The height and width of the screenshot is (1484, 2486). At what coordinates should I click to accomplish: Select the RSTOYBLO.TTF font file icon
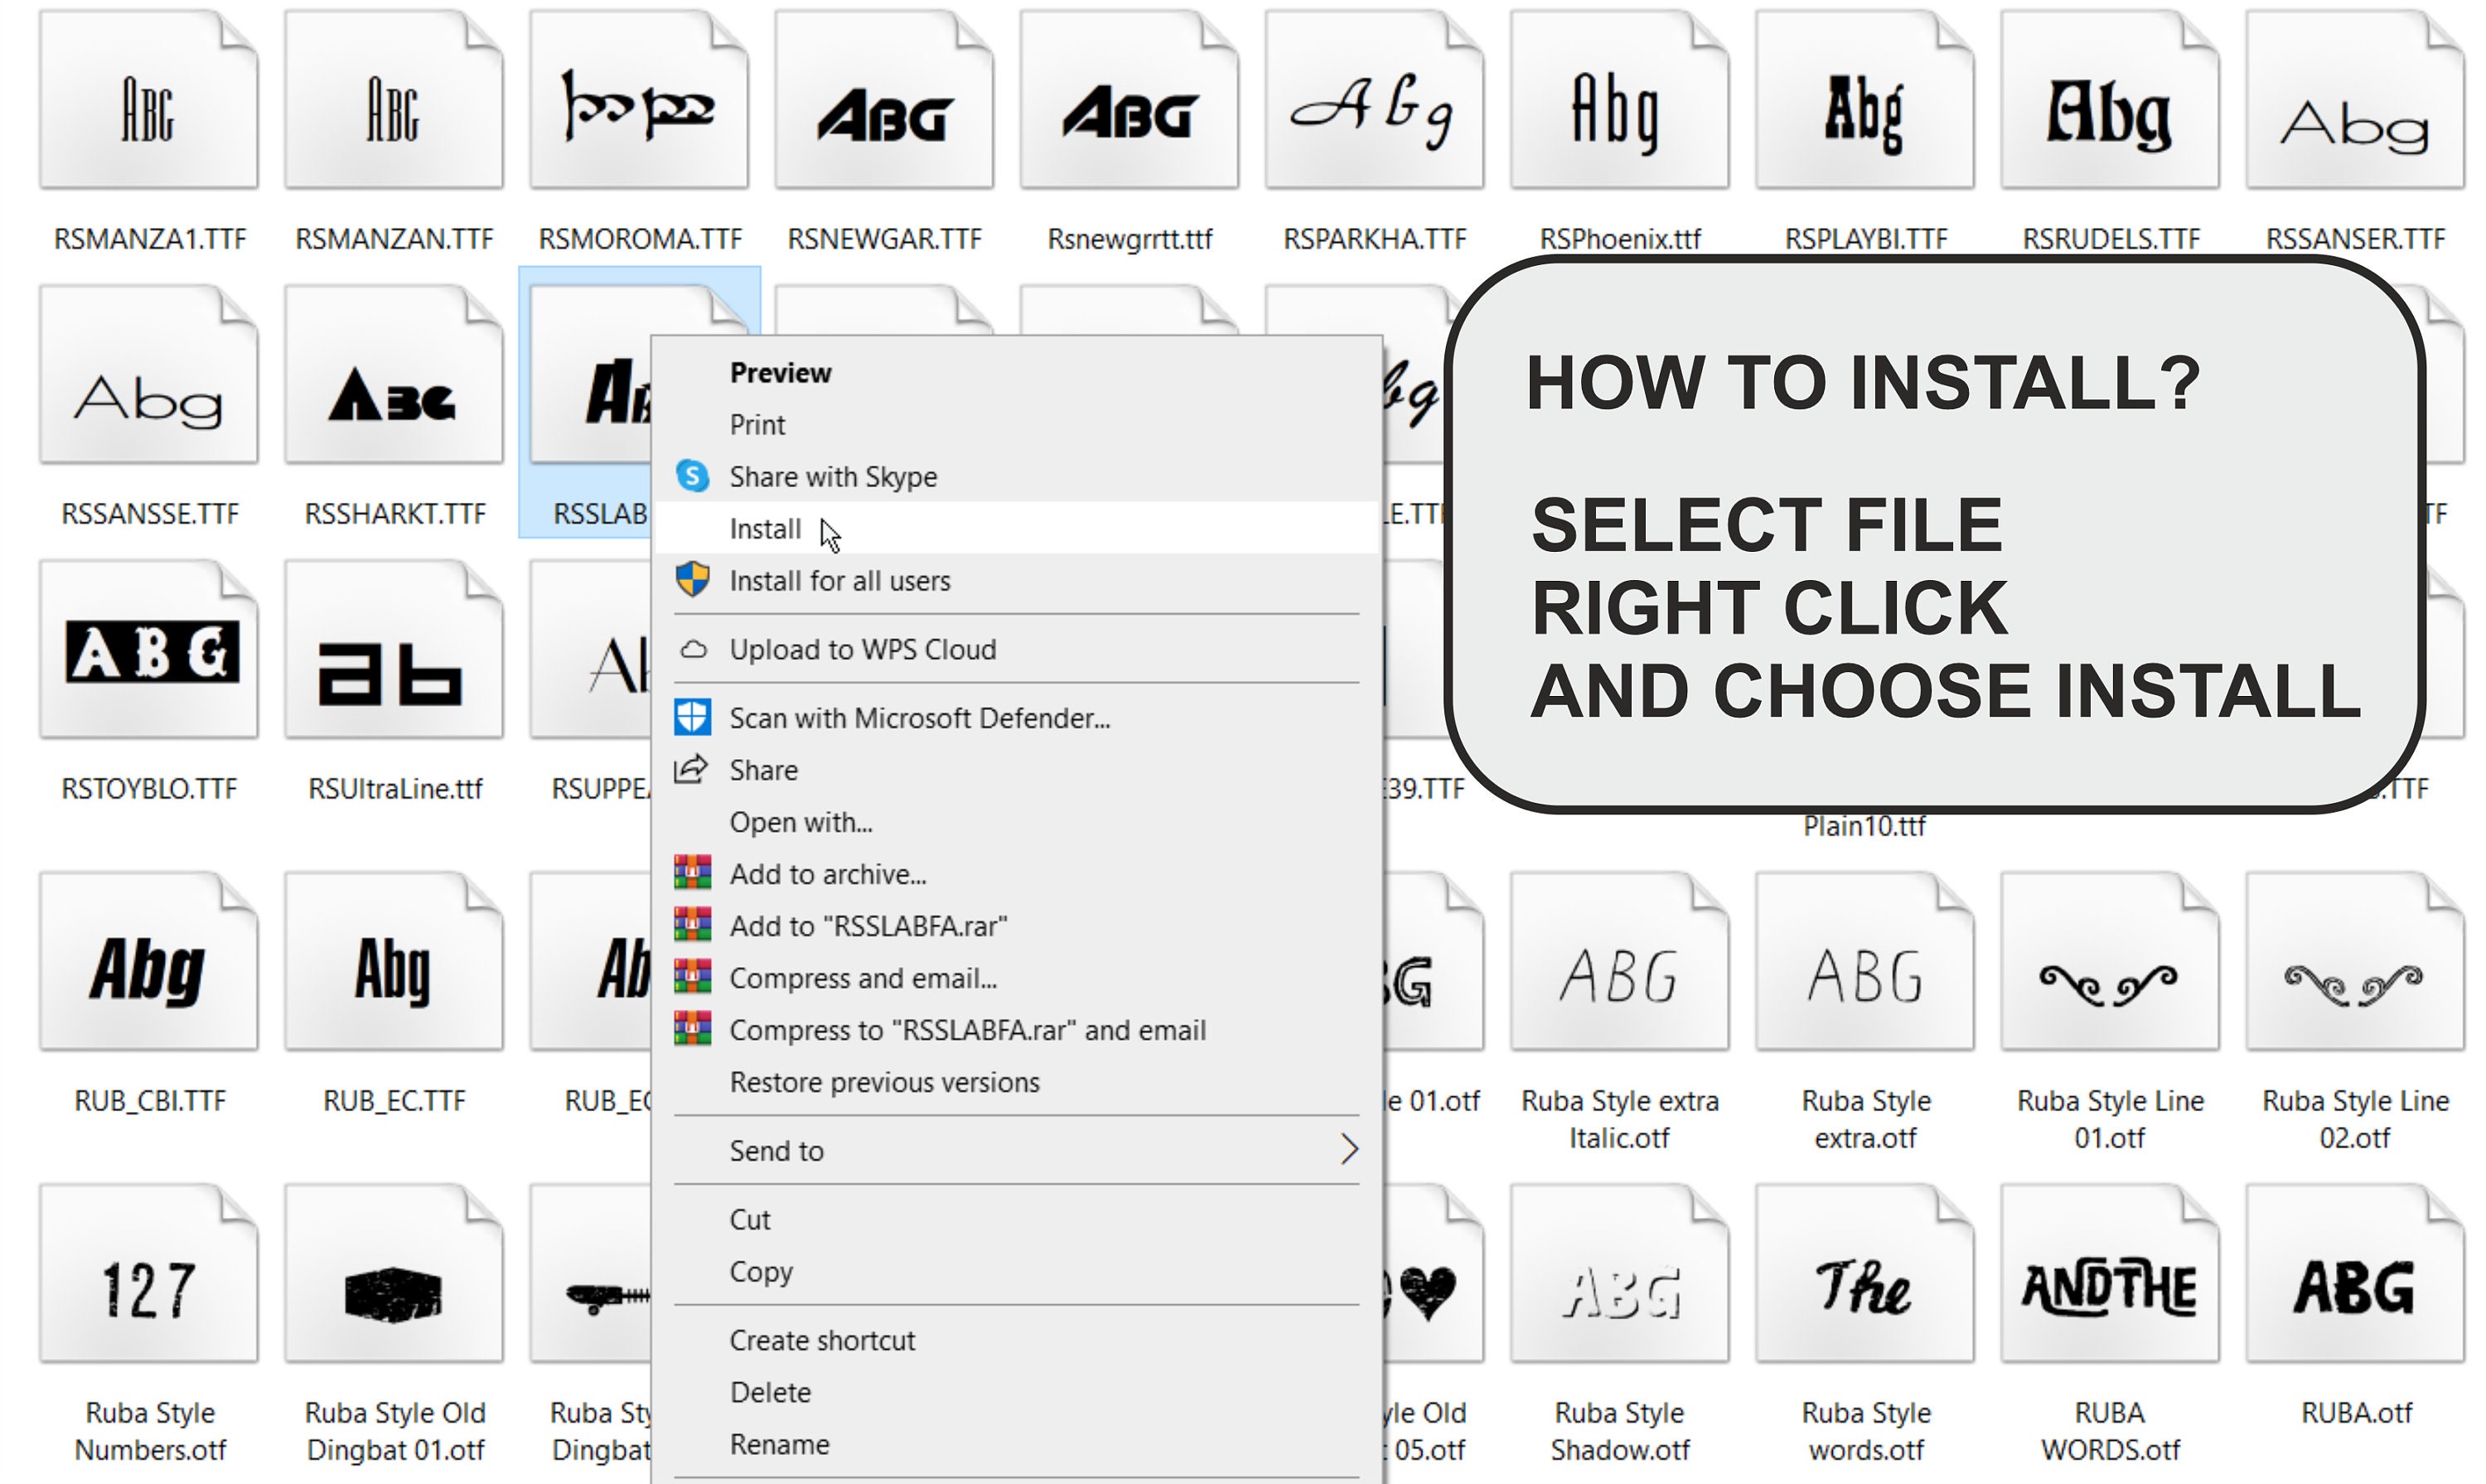click(x=149, y=650)
